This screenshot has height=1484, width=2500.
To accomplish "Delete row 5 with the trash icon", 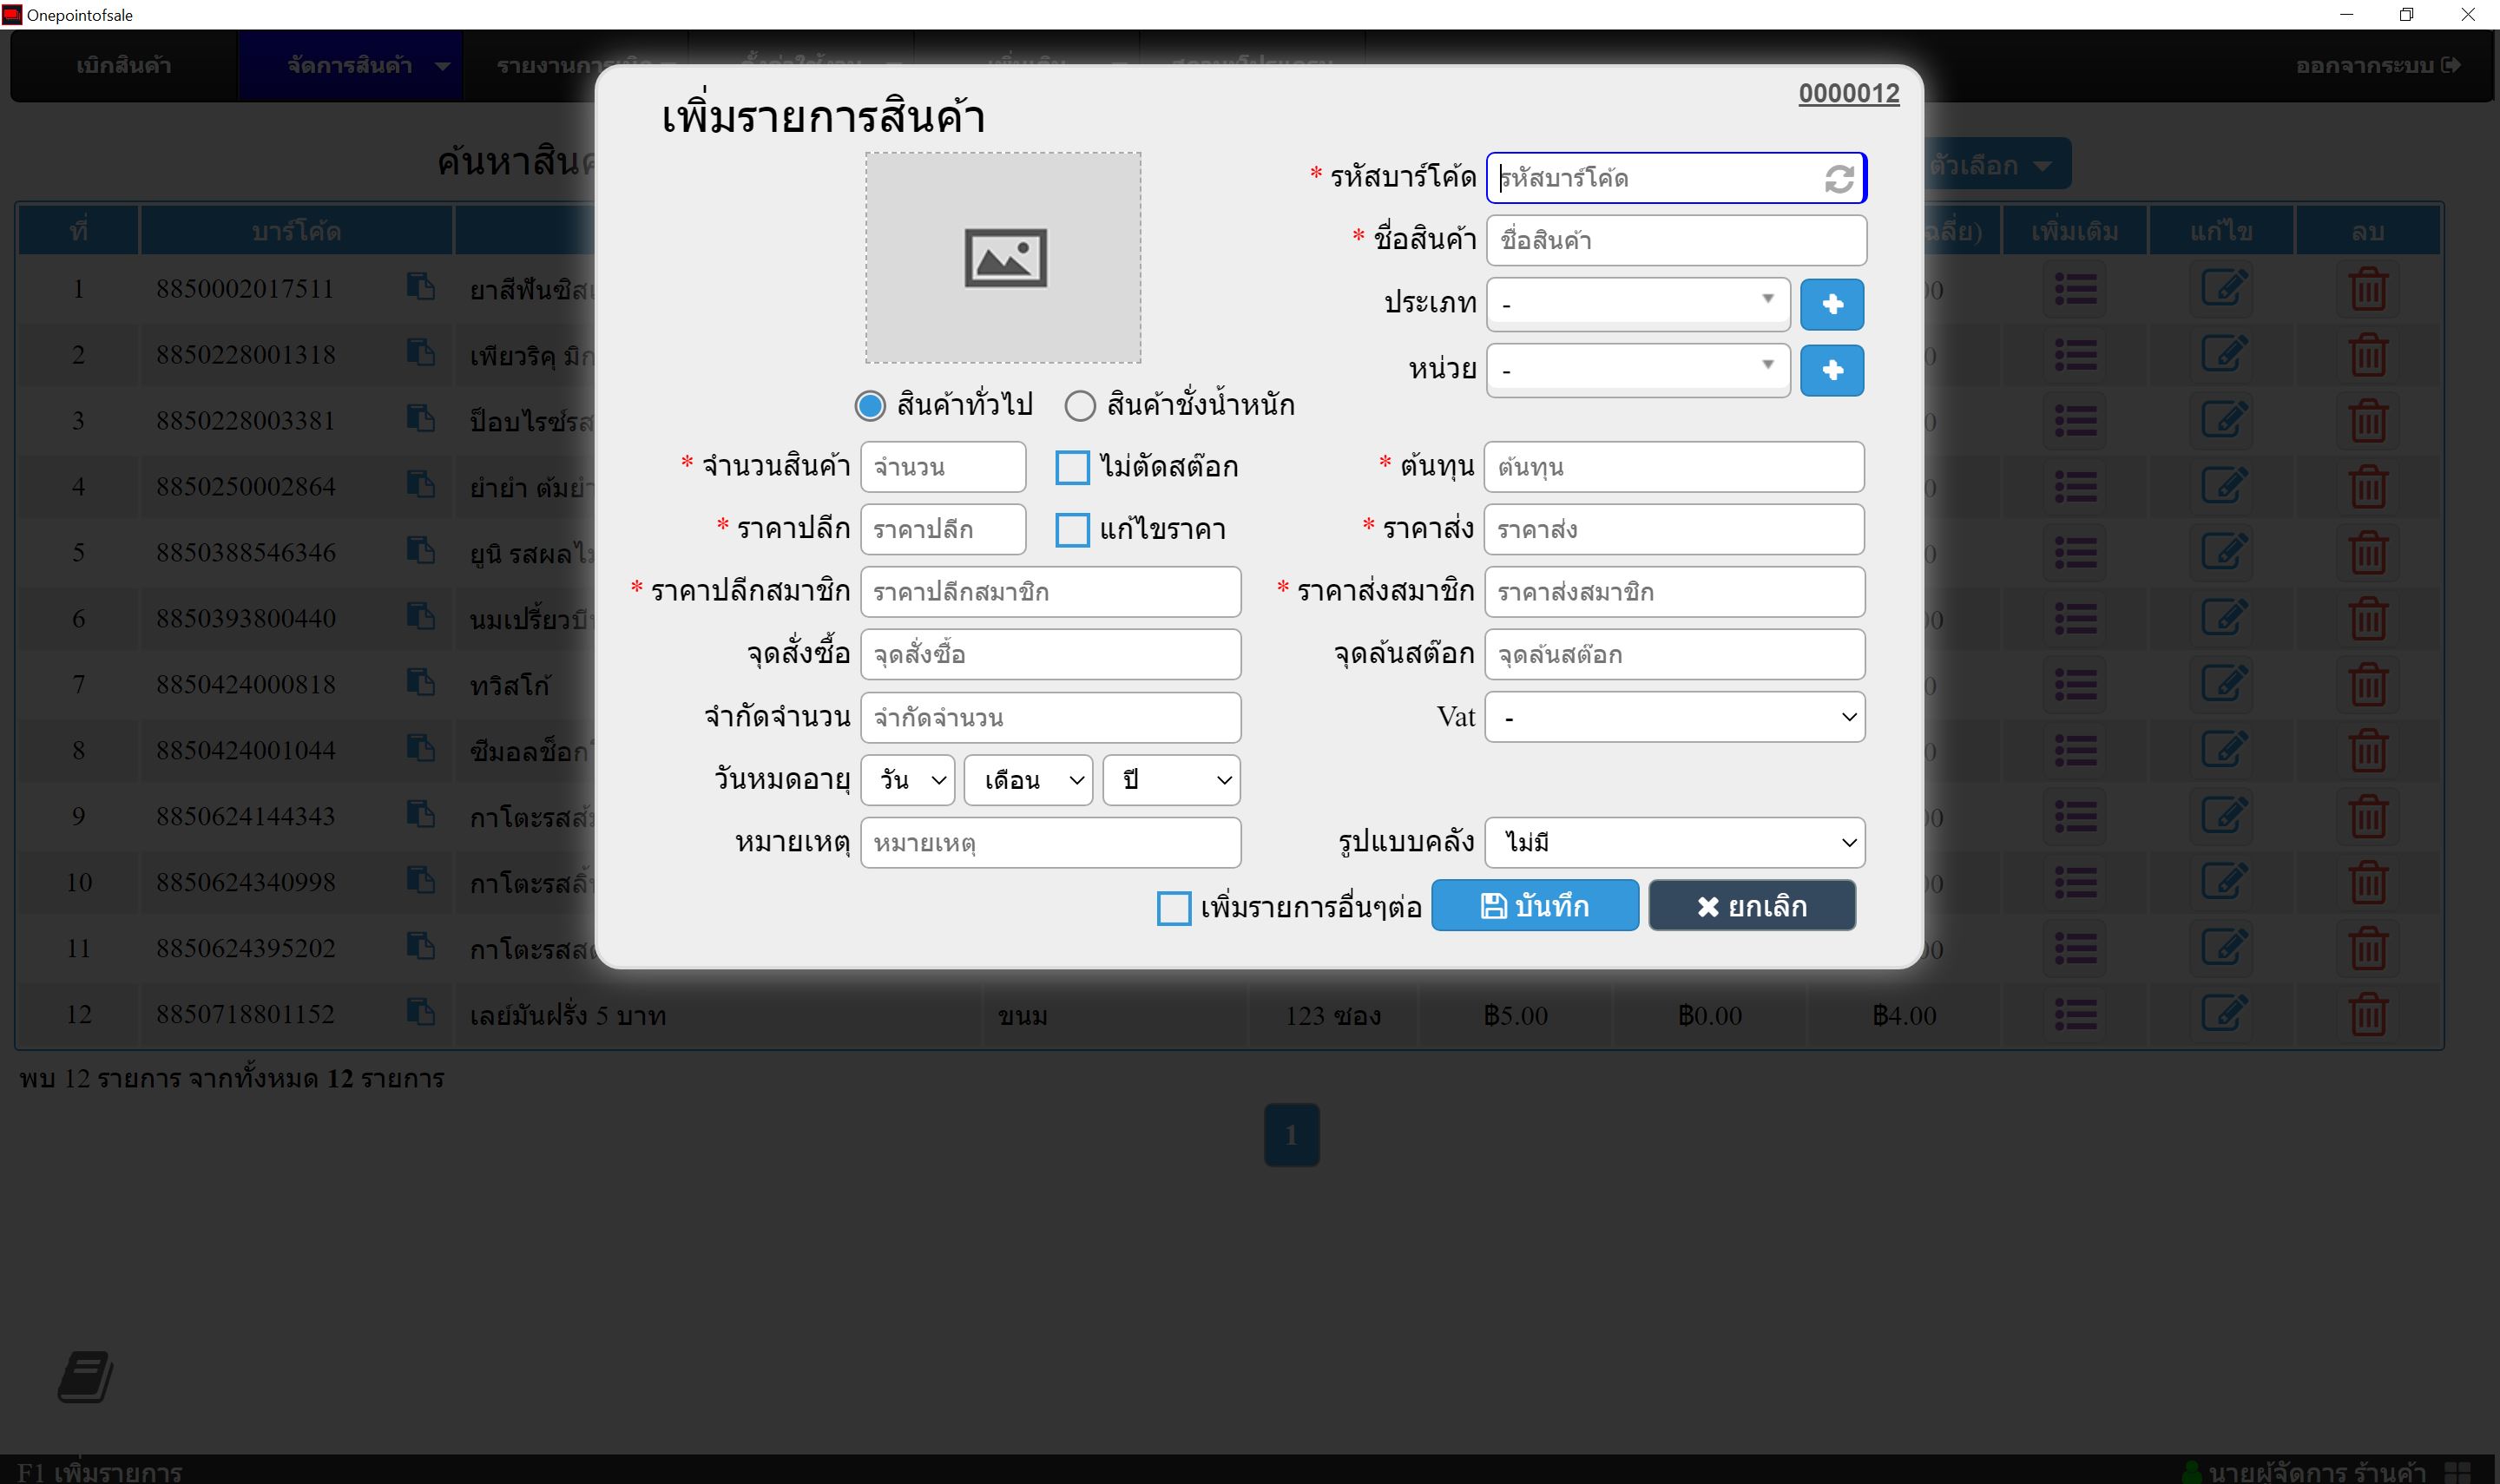I will 2367,554.
